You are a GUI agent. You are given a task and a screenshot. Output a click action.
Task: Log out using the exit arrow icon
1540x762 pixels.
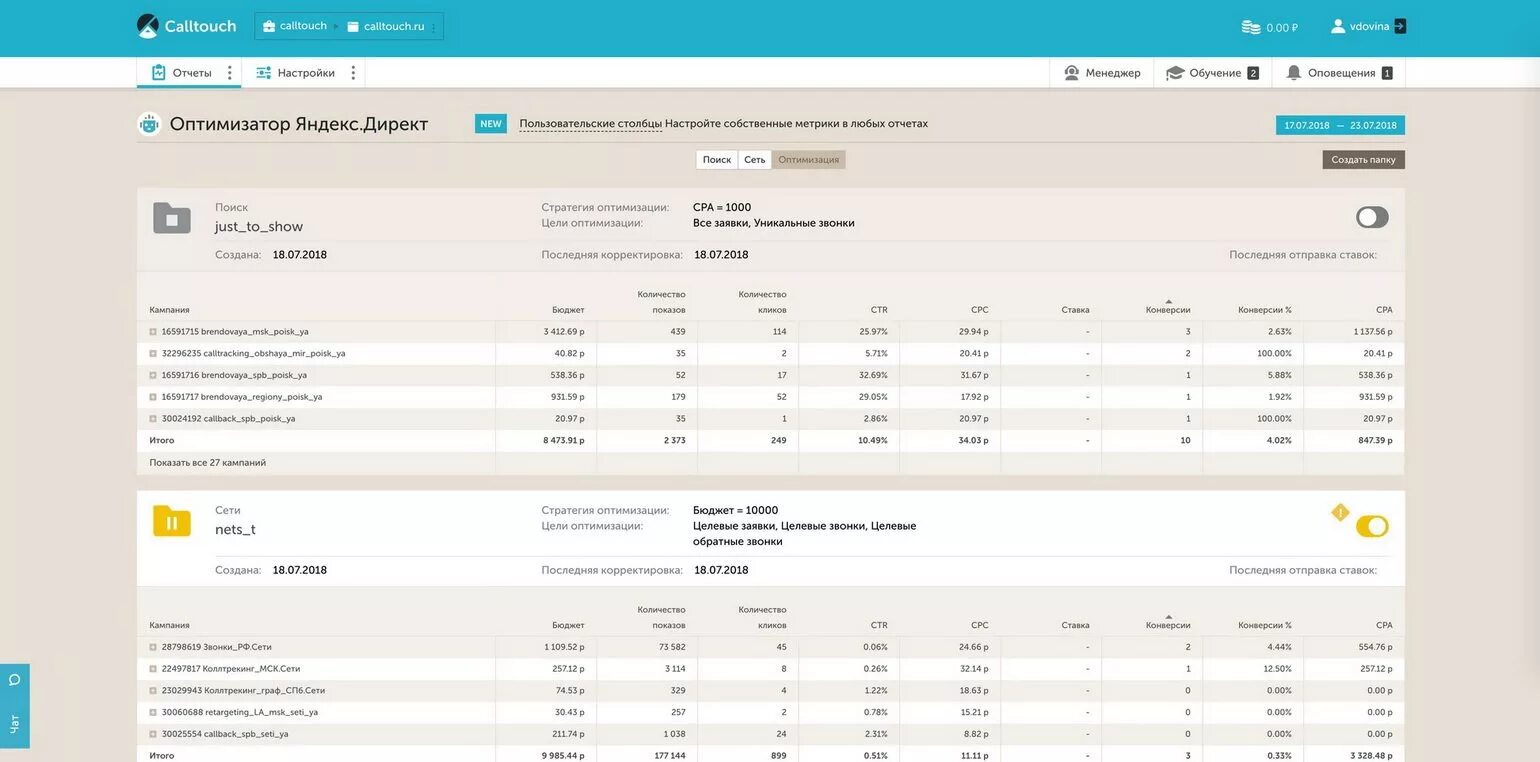pos(1400,27)
